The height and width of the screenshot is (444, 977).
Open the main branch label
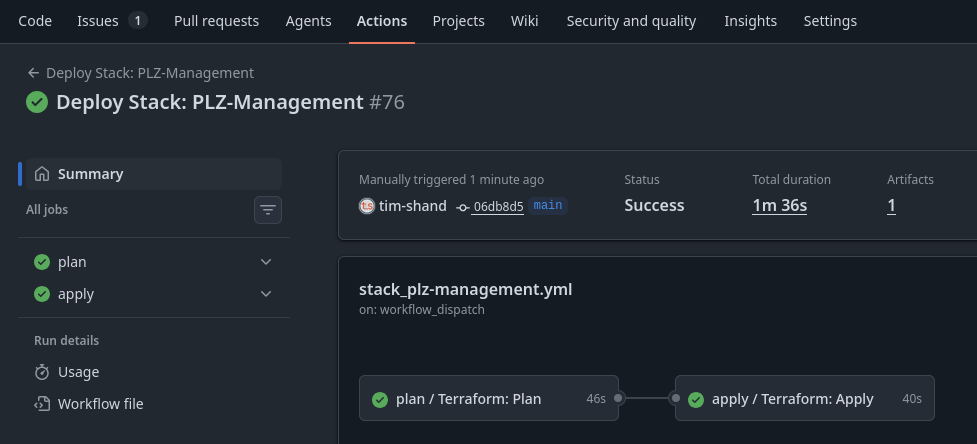point(548,205)
